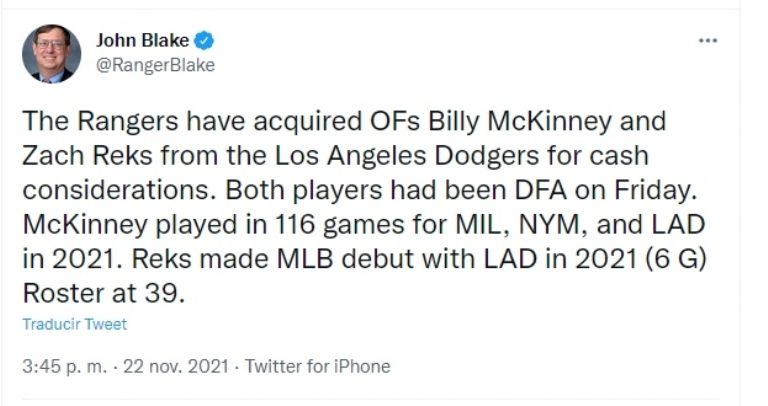
Task: Click John Blake's profile avatar photo
Action: click(x=51, y=54)
